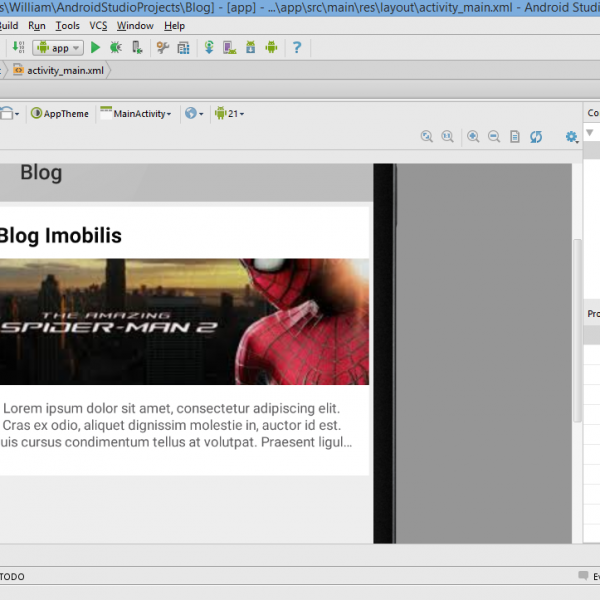The width and height of the screenshot is (600, 600).
Task: Open the AVD Manager icon
Action: [230, 47]
